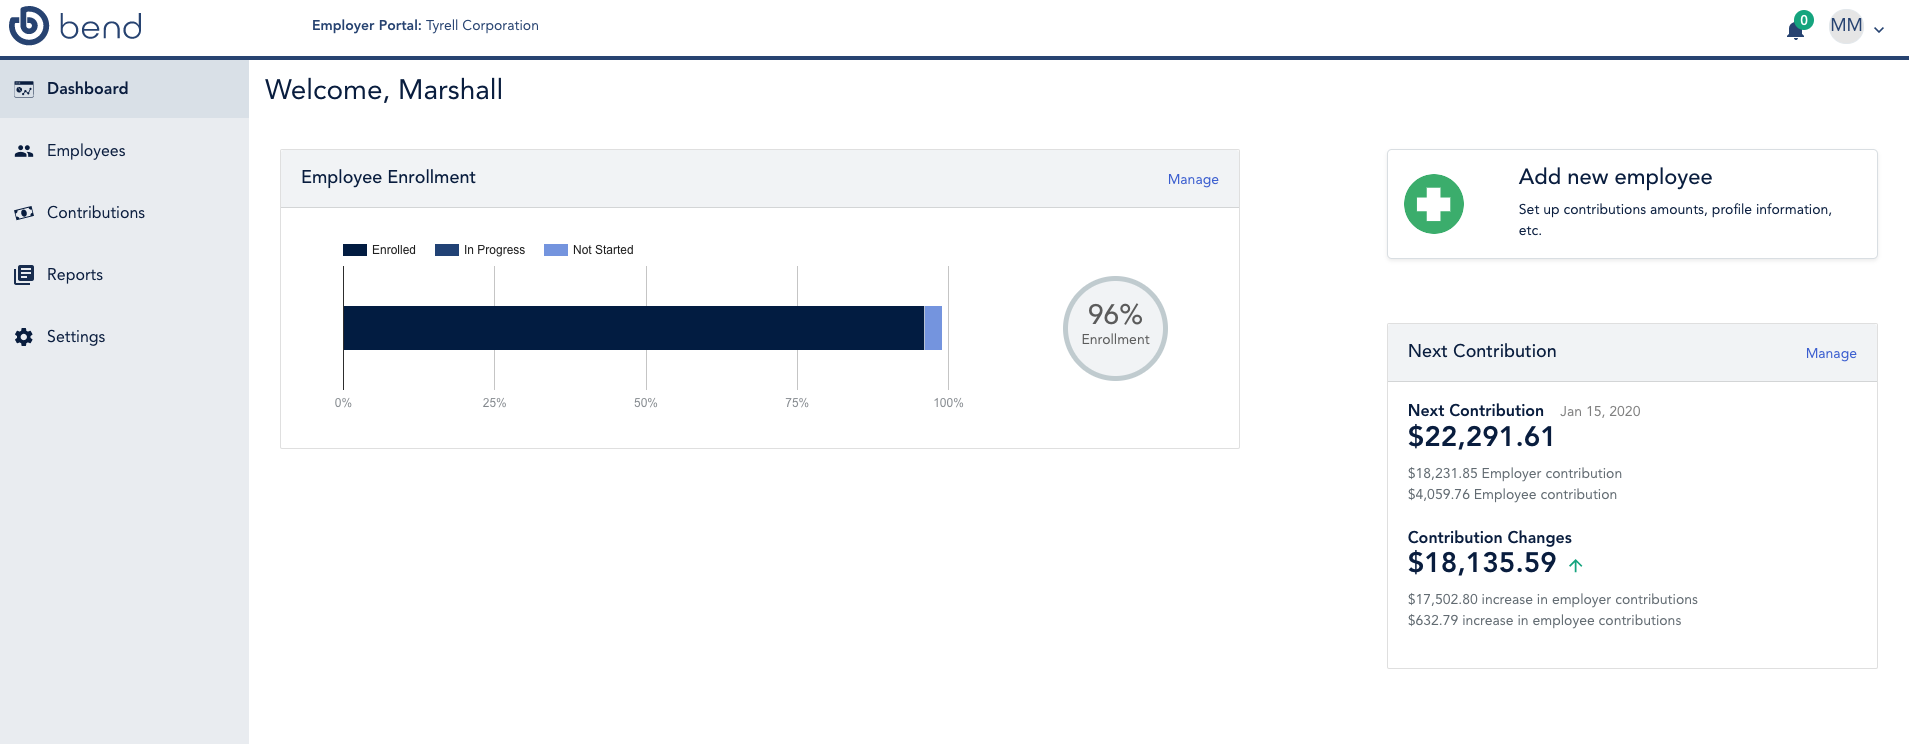Click the Add new employee heading
The image size is (1909, 744).
1615,177
